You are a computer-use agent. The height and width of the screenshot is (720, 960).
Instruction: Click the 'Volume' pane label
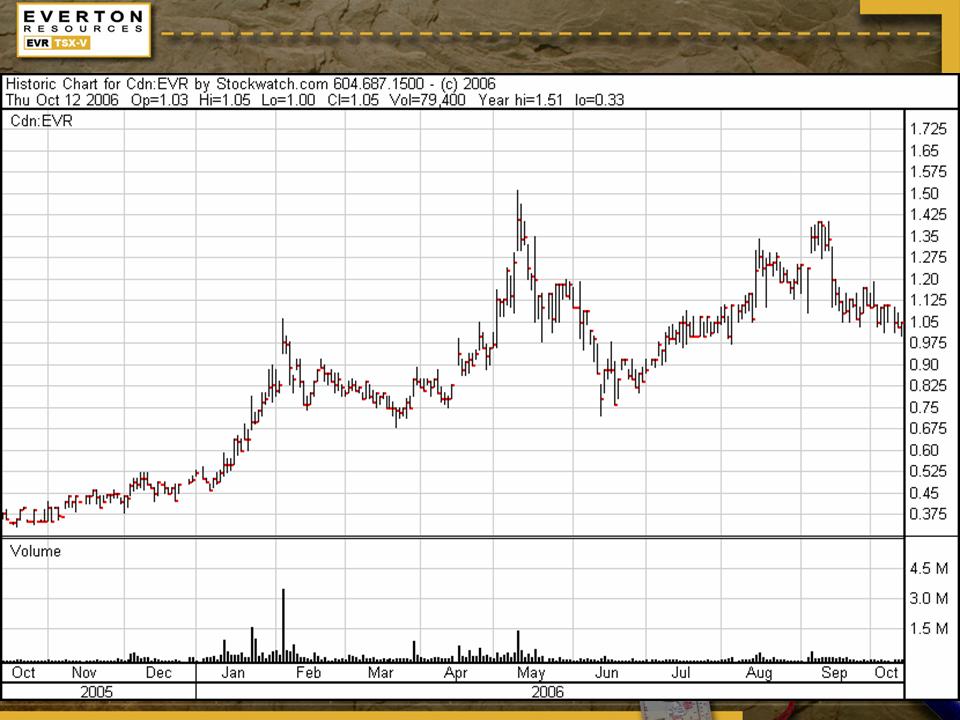click(x=36, y=551)
